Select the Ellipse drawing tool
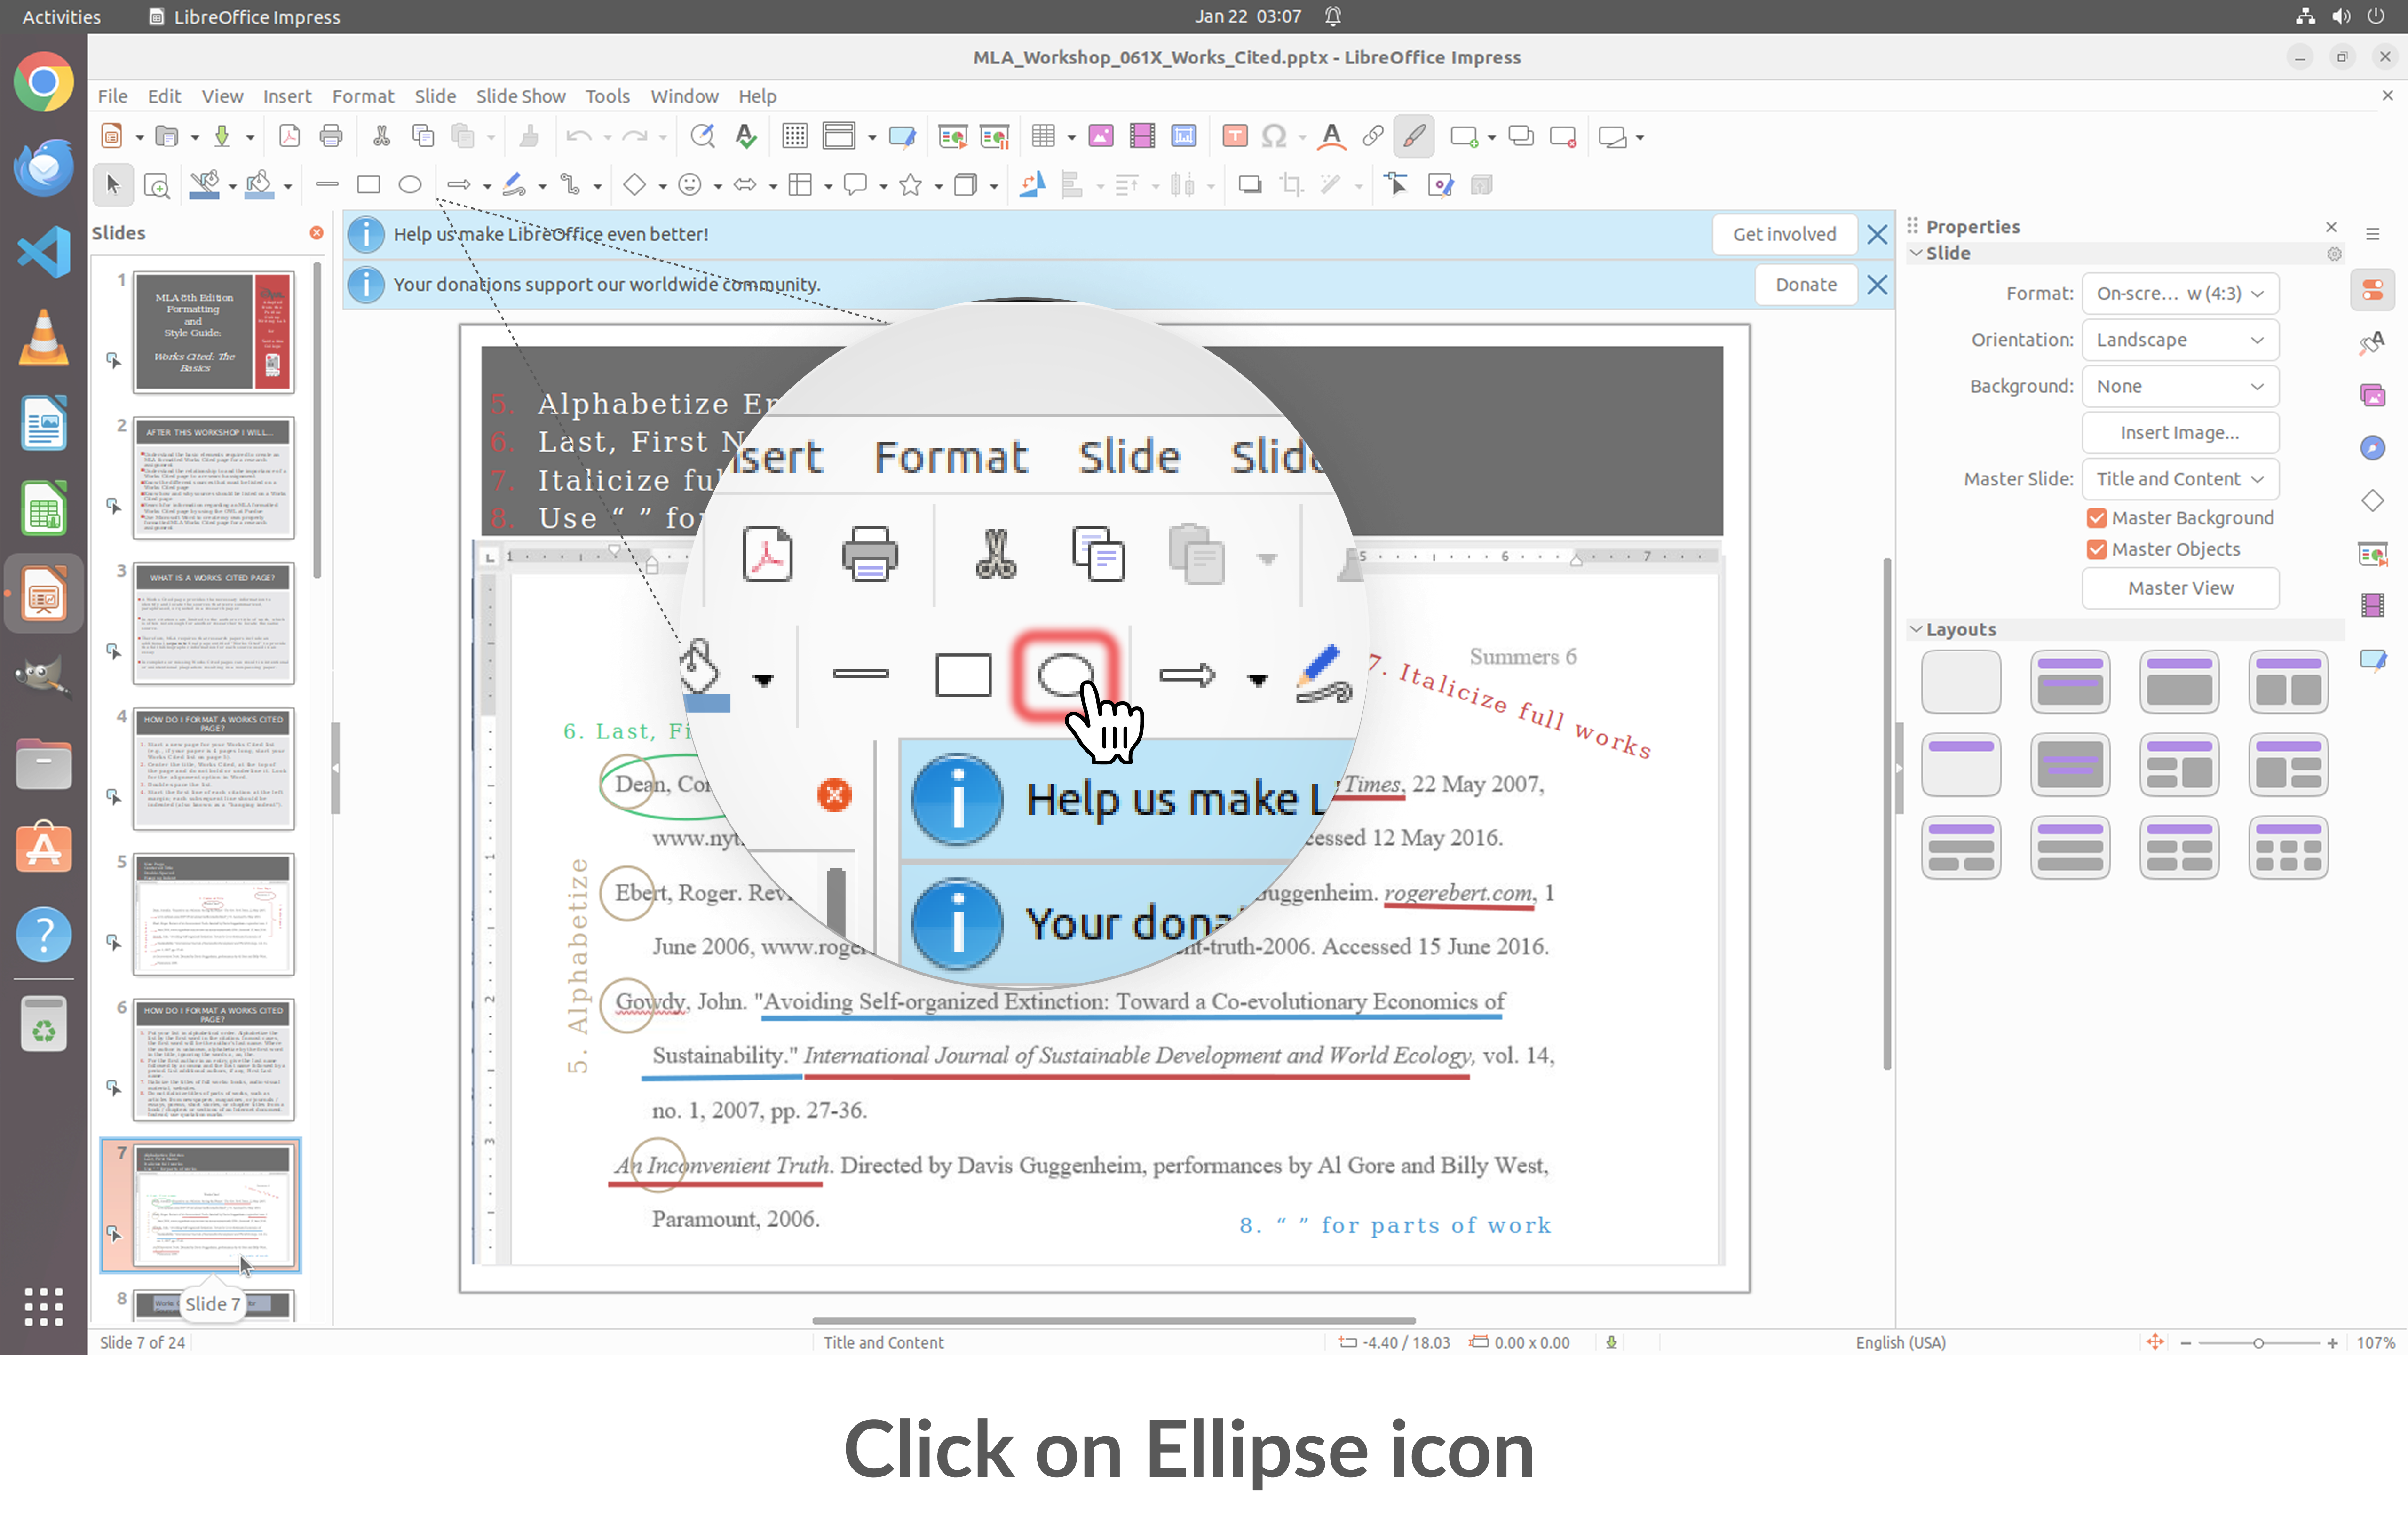The height and width of the screenshot is (1524, 2408). (410, 185)
